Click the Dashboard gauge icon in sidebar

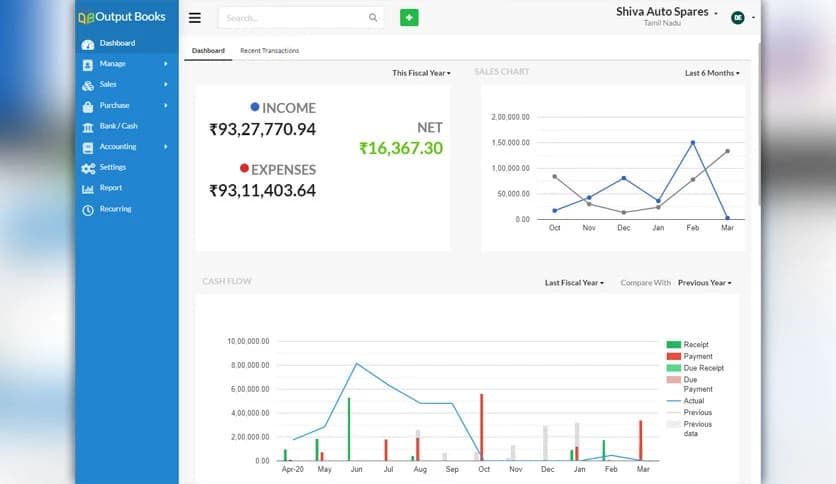point(88,44)
